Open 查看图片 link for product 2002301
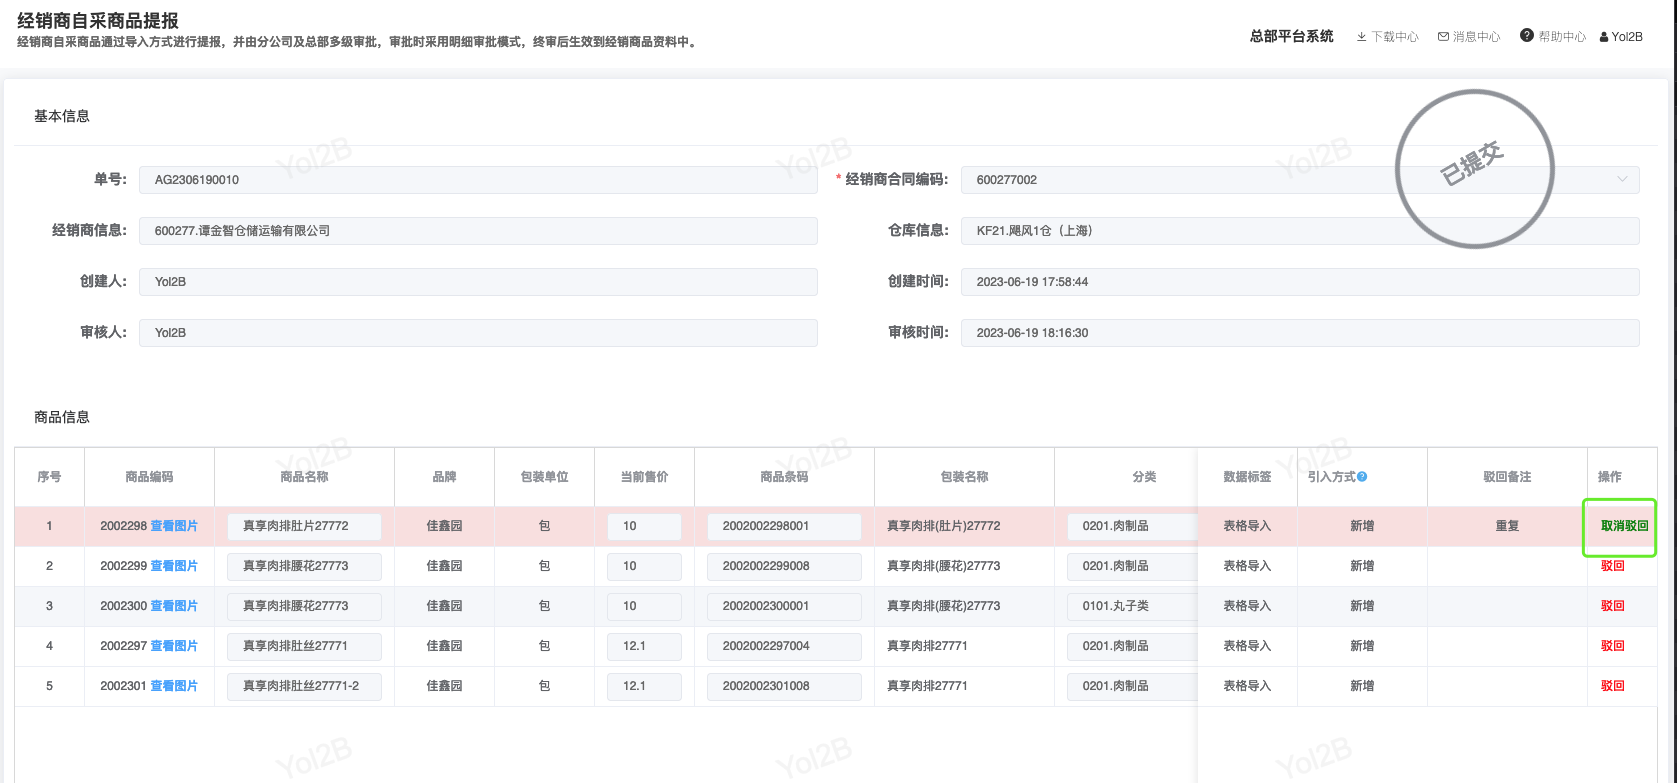The height and width of the screenshot is (783, 1677). (174, 686)
